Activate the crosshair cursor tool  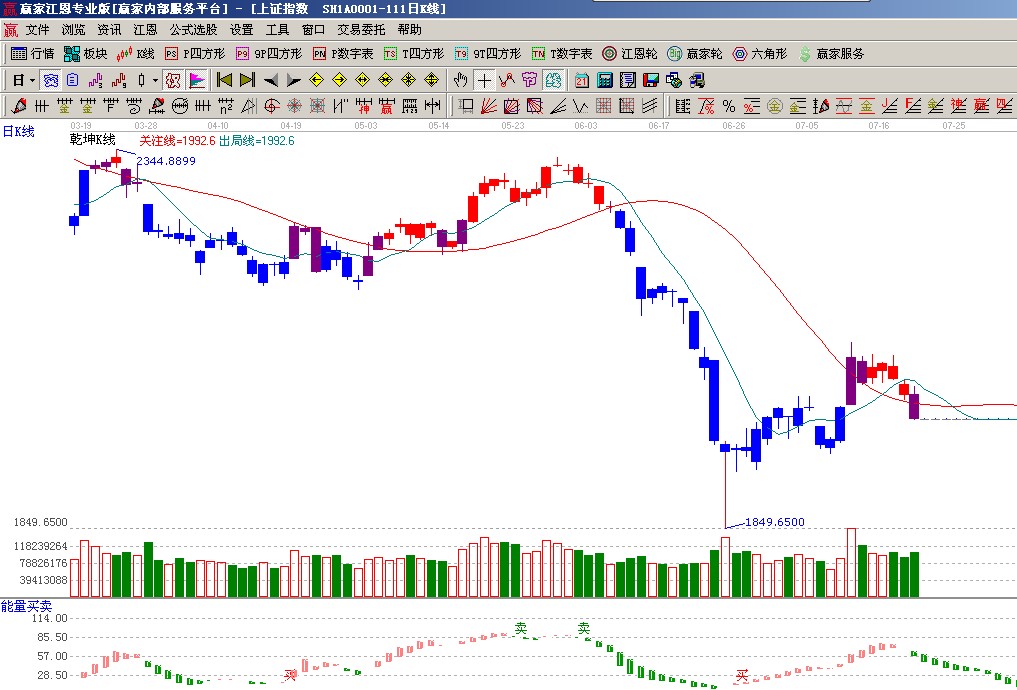(x=484, y=80)
